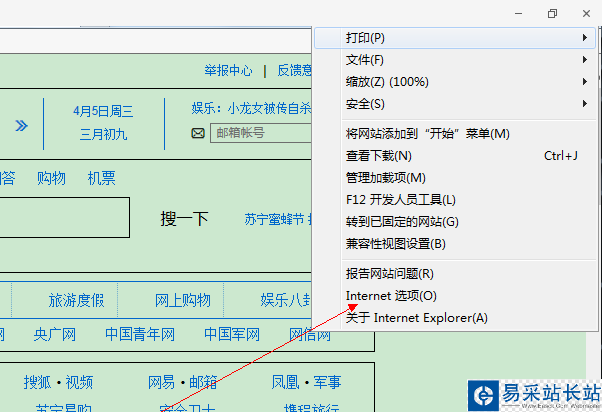Select 查看下载(N) menu entry
The height and width of the screenshot is (412, 602).
coord(455,156)
